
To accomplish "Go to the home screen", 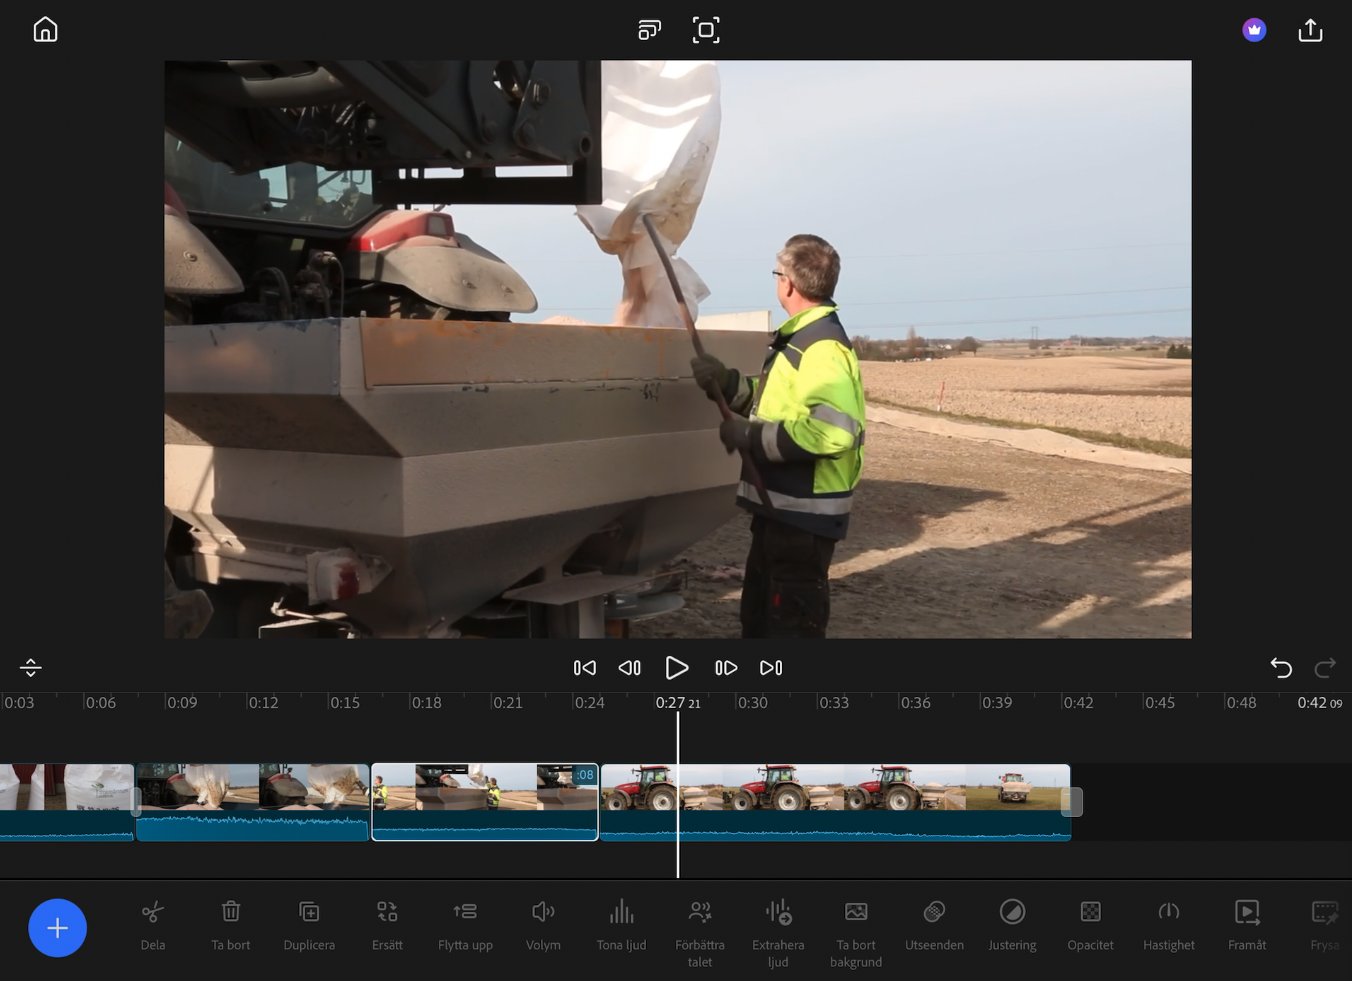I will (45, 30).
